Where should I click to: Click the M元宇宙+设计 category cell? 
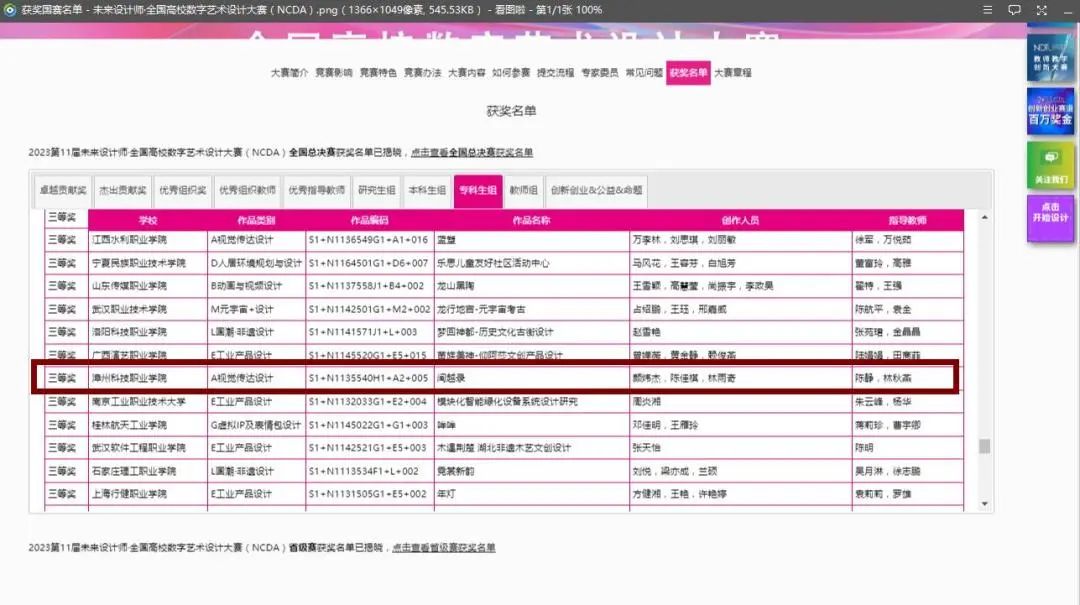[256, 309]
